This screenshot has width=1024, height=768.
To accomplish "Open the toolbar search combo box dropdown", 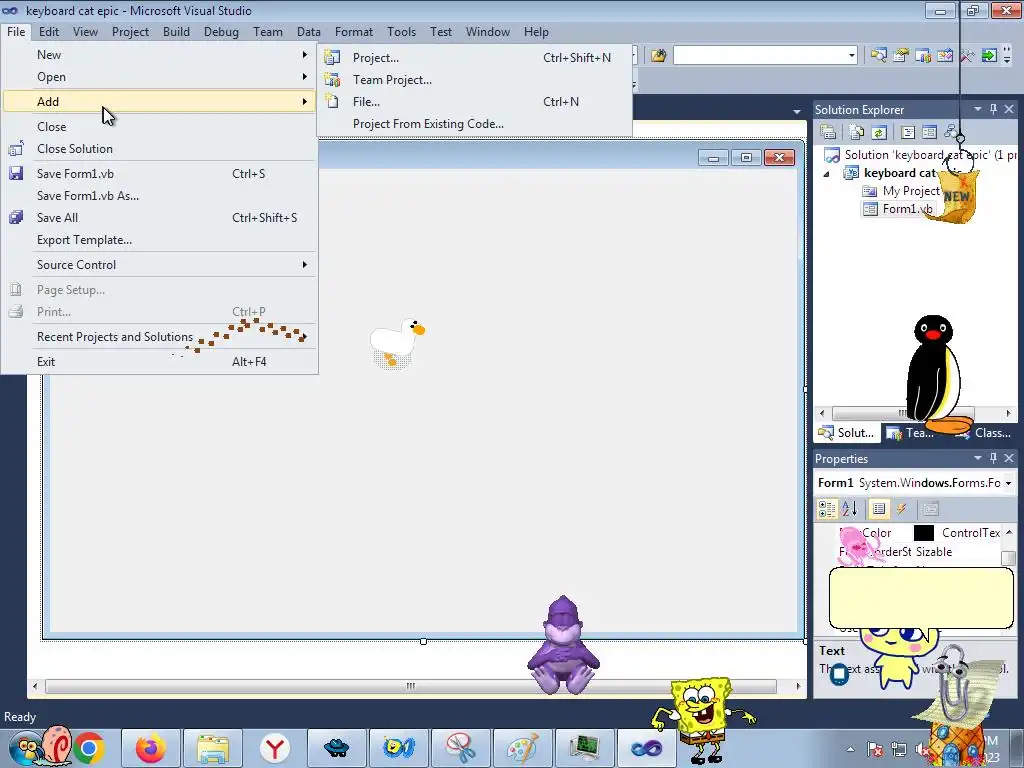I will [x=851, y=56].
